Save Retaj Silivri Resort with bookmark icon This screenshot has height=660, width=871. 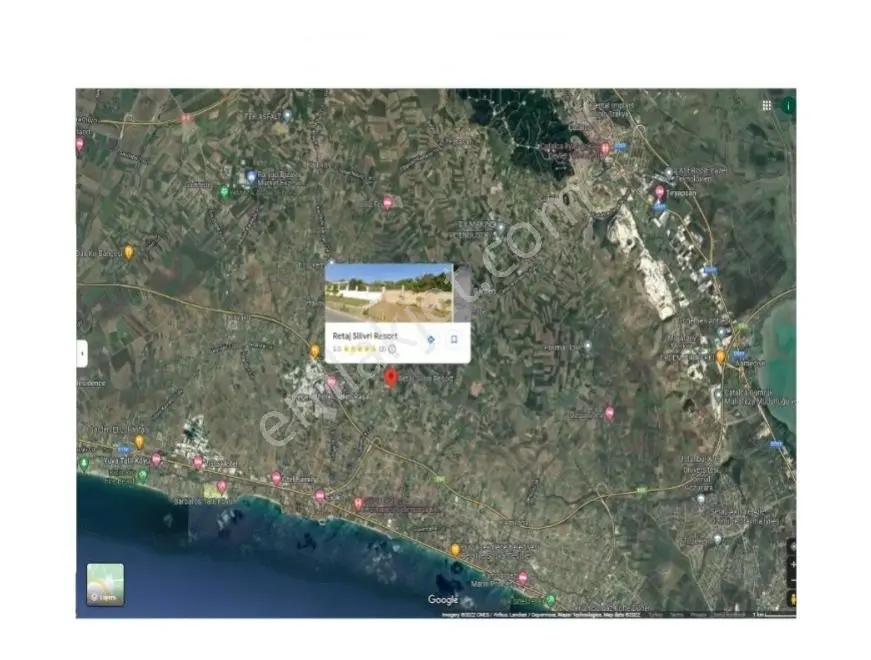tap(454, 339)
